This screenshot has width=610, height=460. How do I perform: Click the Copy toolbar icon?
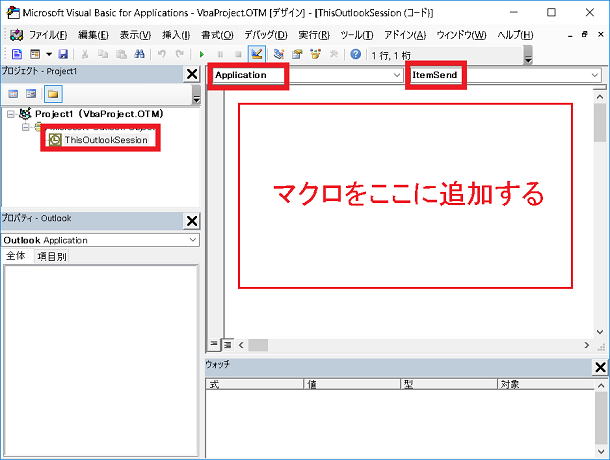click(103, 54)
